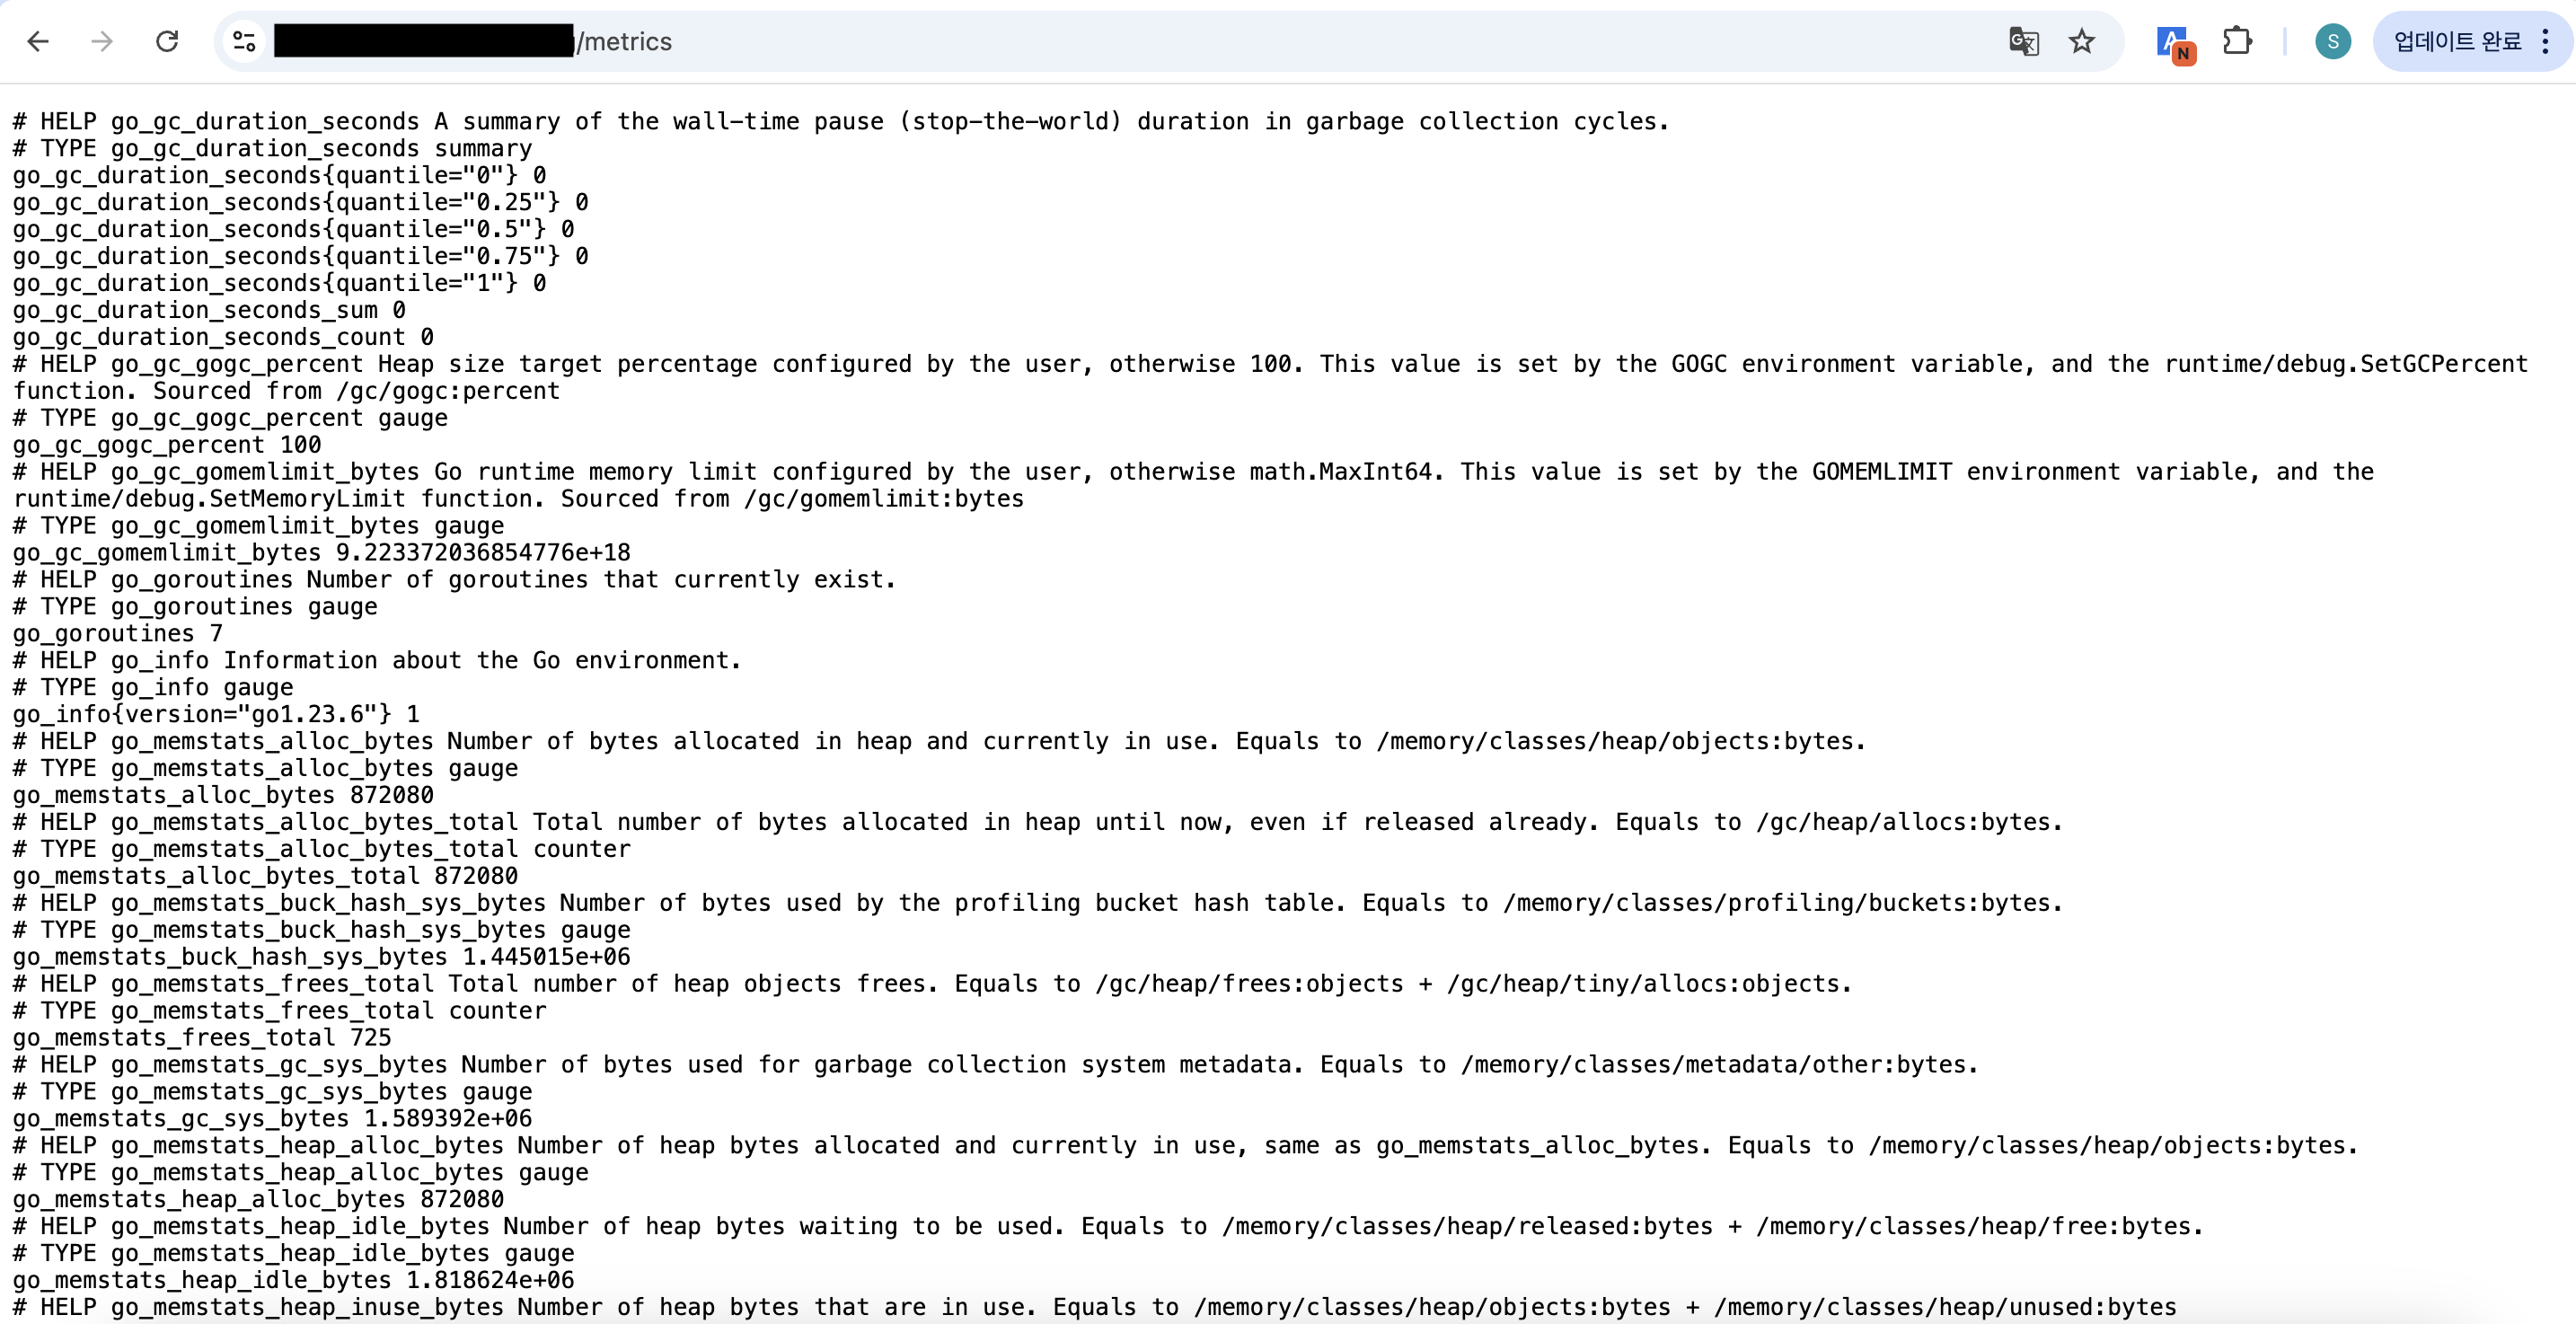This screenshot has height=1324, width=2576.
Task: Click the go_info version go1.23.6 line
Action: tap(216, 715)
